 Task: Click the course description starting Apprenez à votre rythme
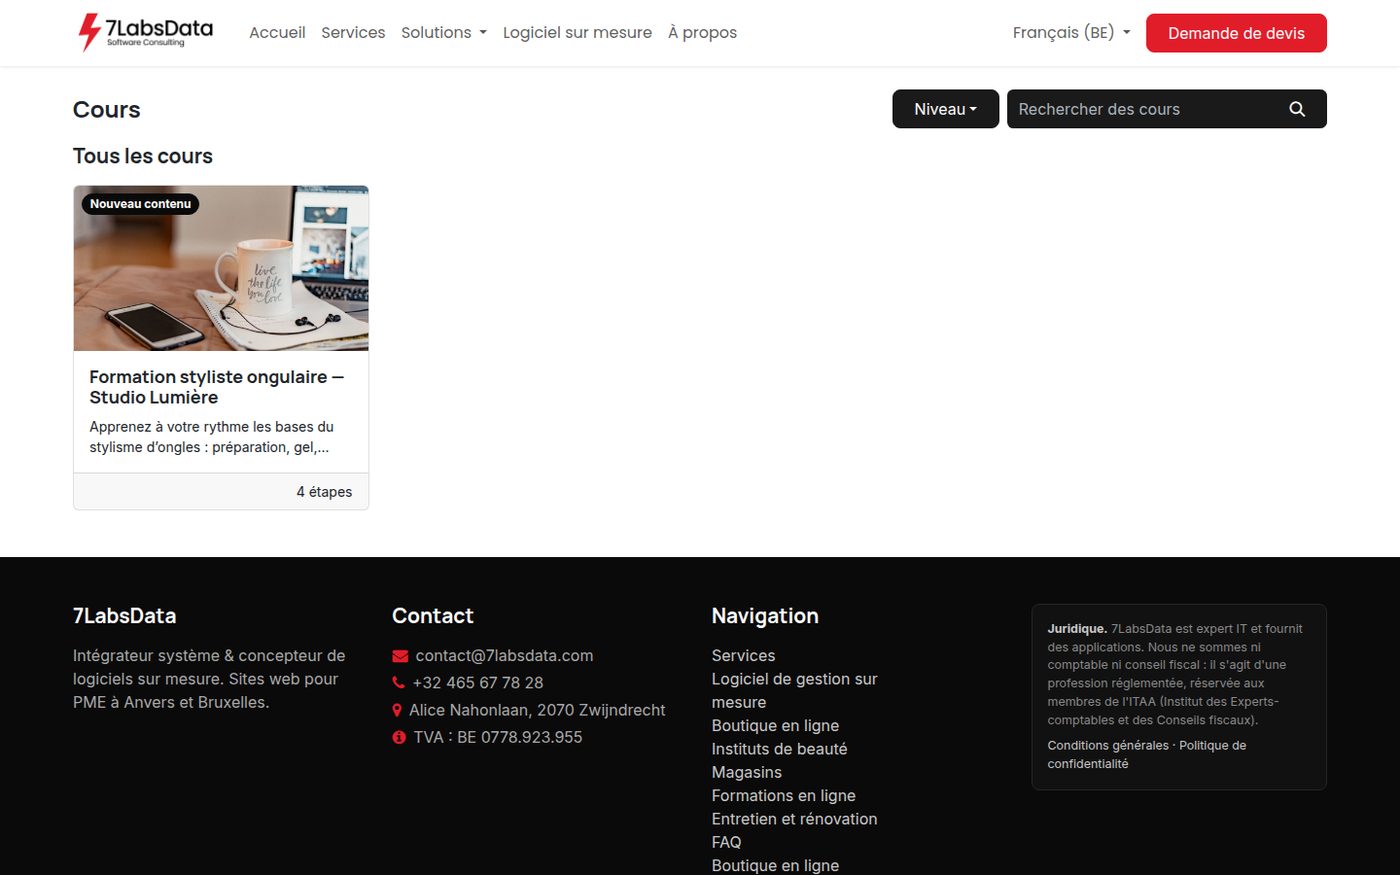pos(212,437)
